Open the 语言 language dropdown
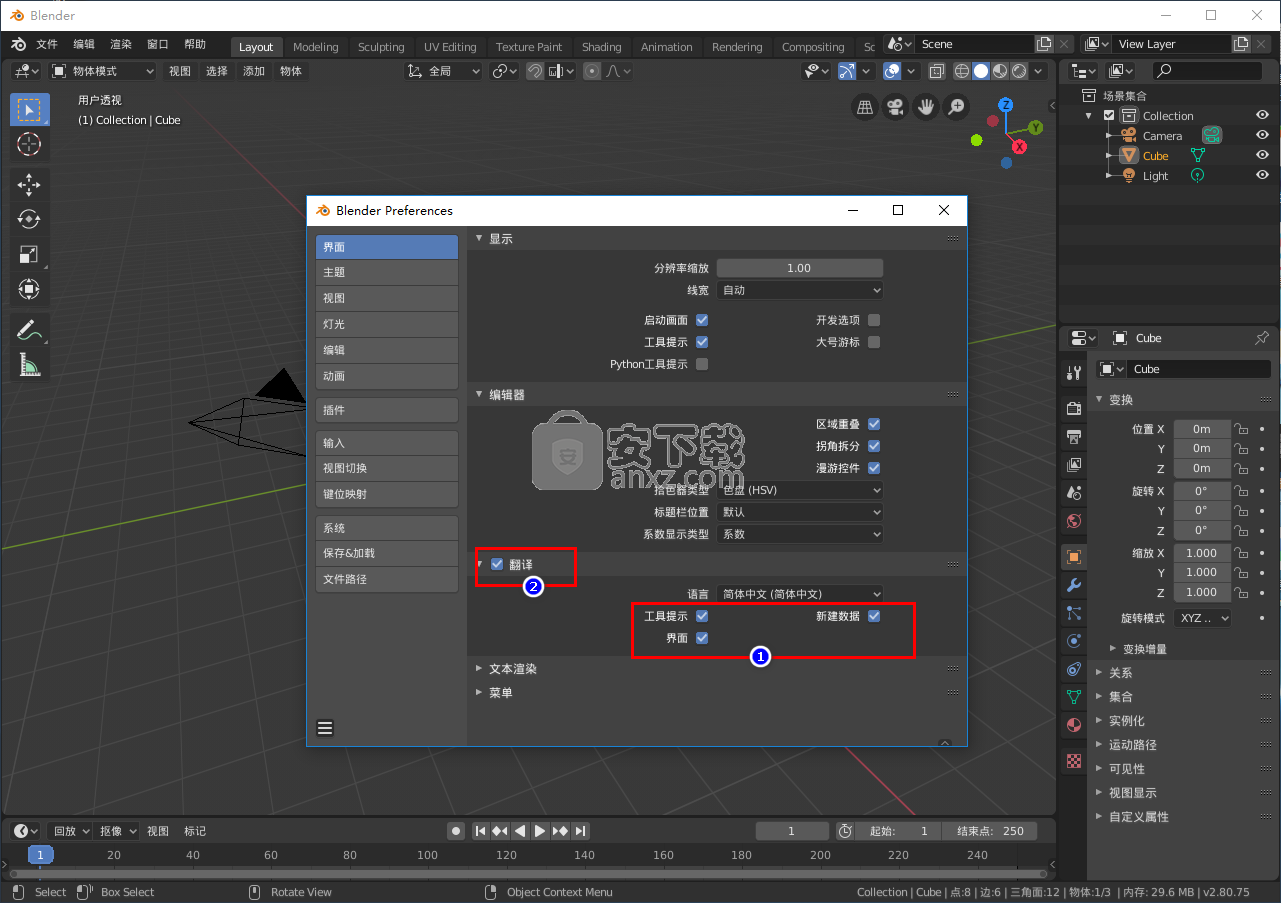The image size is (1281, 903). [x=800, y=594]
